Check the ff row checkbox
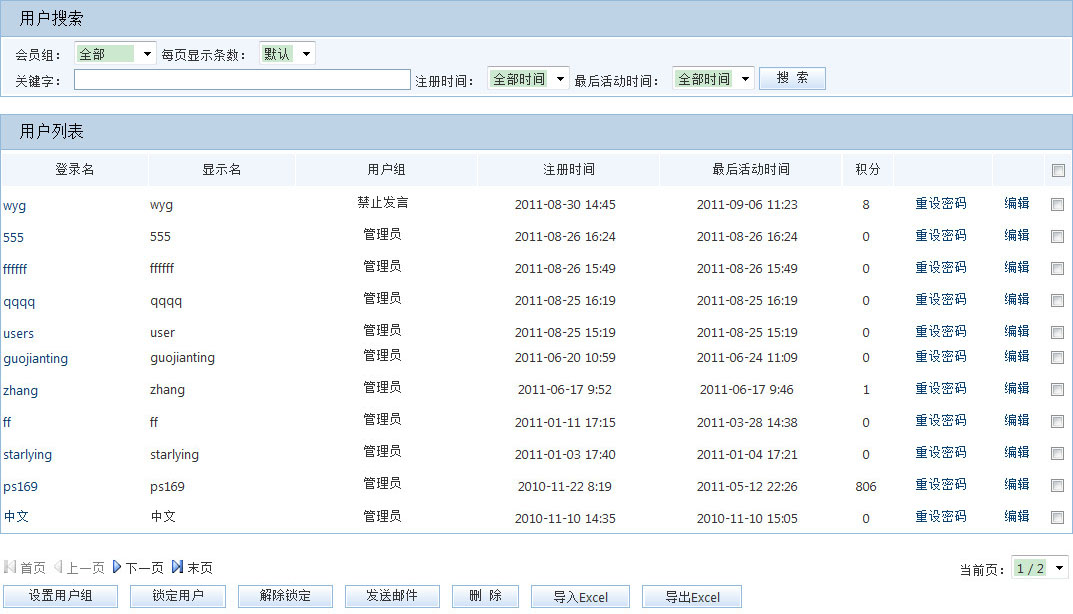This screenshot has width=1073, height=614. click(1057, 422)
